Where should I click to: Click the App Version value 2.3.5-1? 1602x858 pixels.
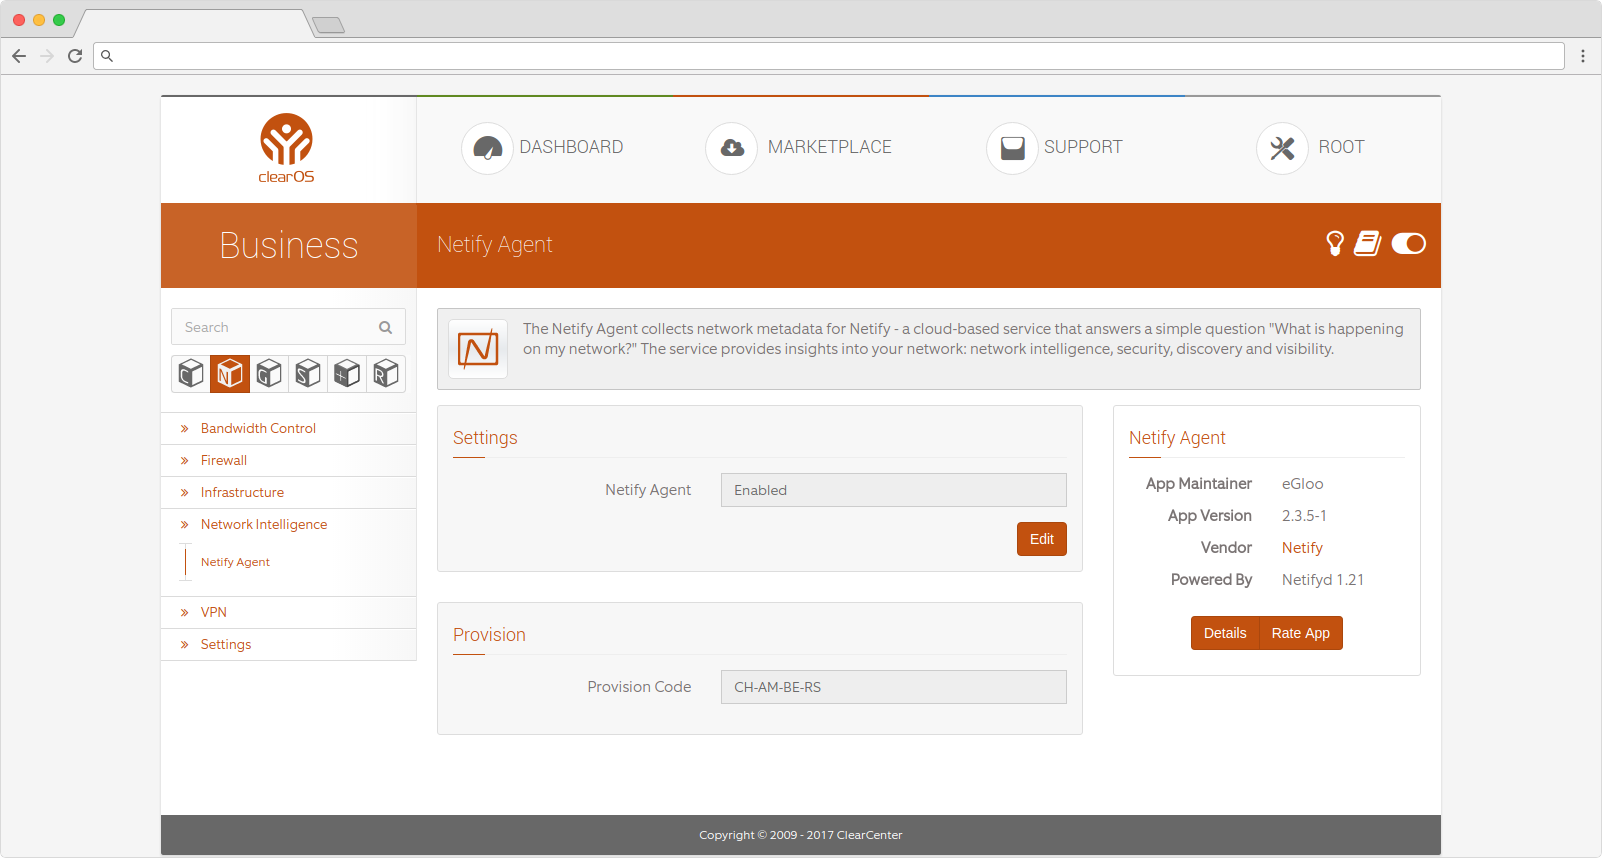click(x=1304, y=516)
